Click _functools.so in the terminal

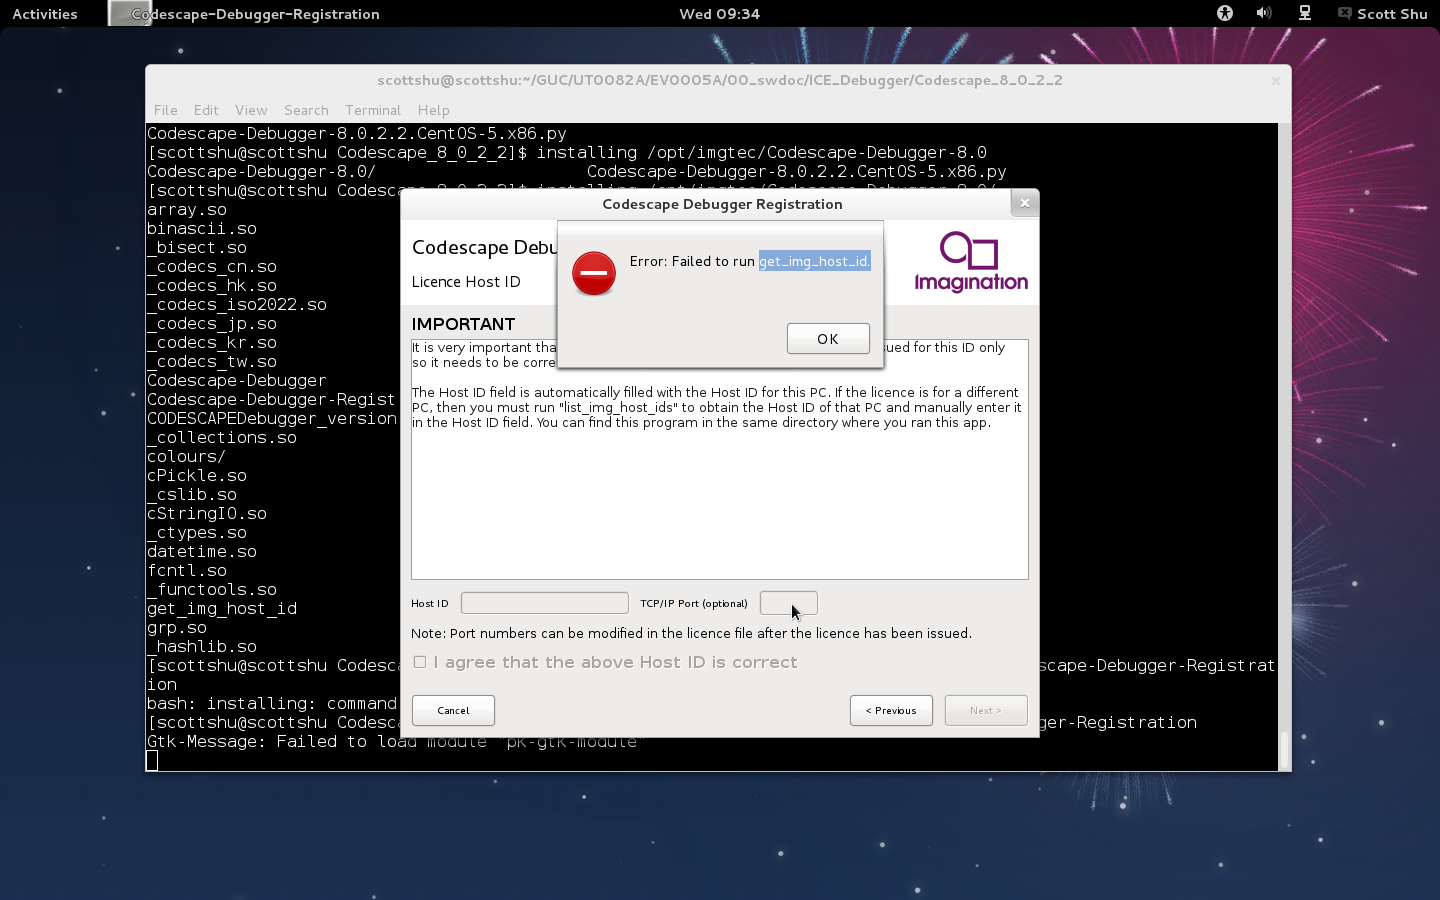(x=212, y=590)
